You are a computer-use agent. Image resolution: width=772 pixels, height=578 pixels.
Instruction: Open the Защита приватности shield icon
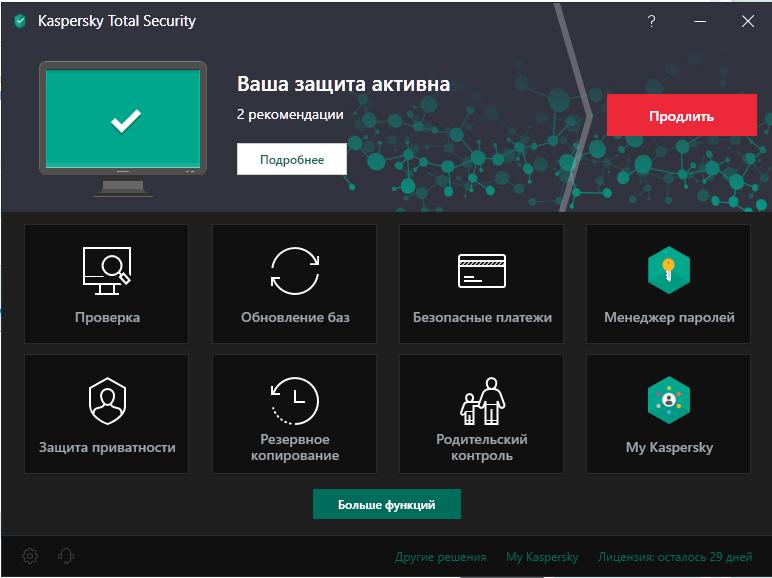coord(107,400)
